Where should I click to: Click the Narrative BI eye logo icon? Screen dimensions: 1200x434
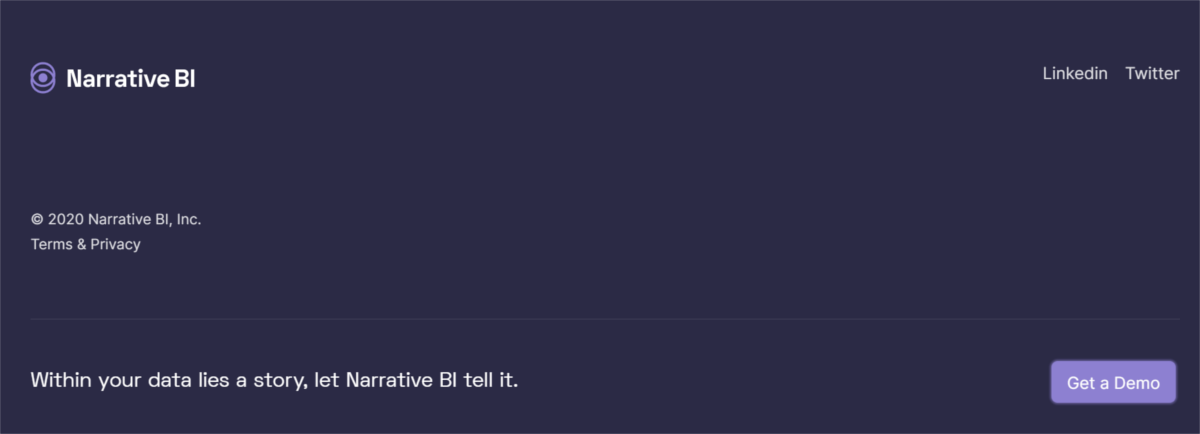[43, 78]
